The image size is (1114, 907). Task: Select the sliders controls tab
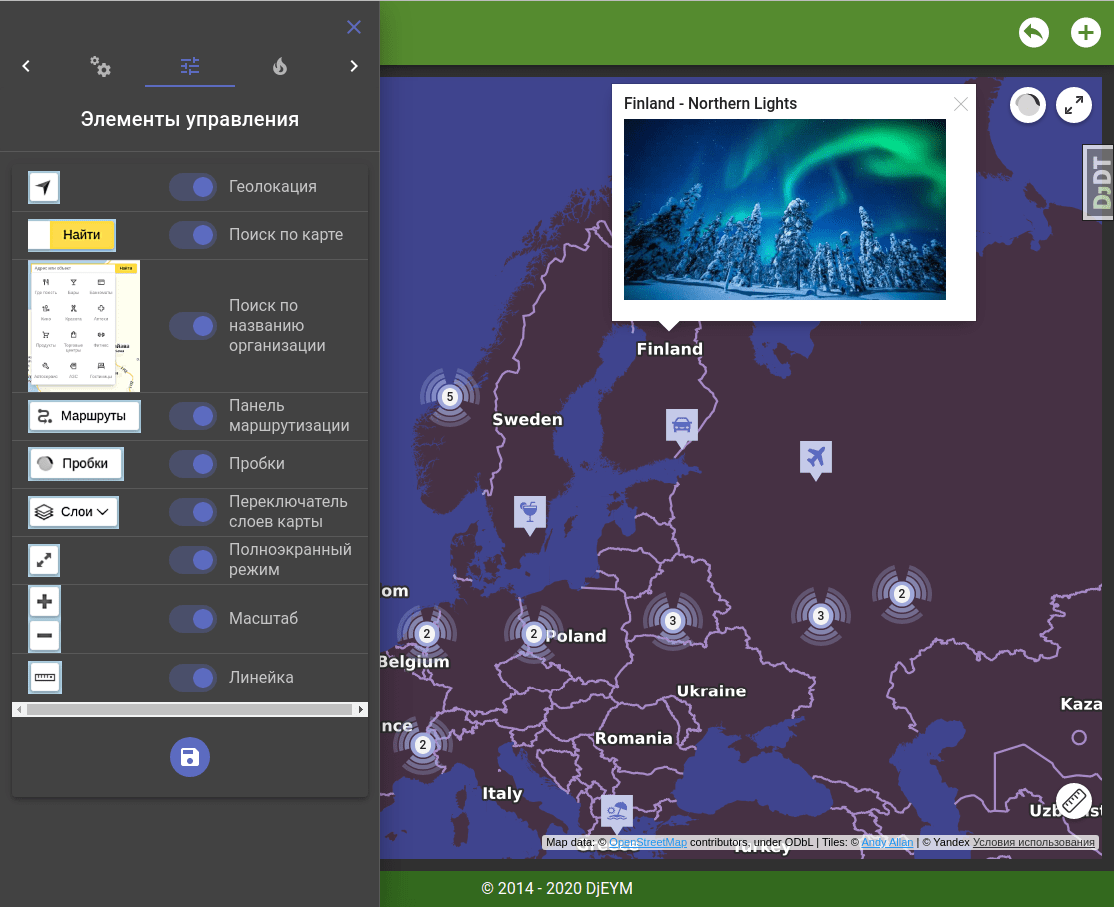[x=190, y=66]
